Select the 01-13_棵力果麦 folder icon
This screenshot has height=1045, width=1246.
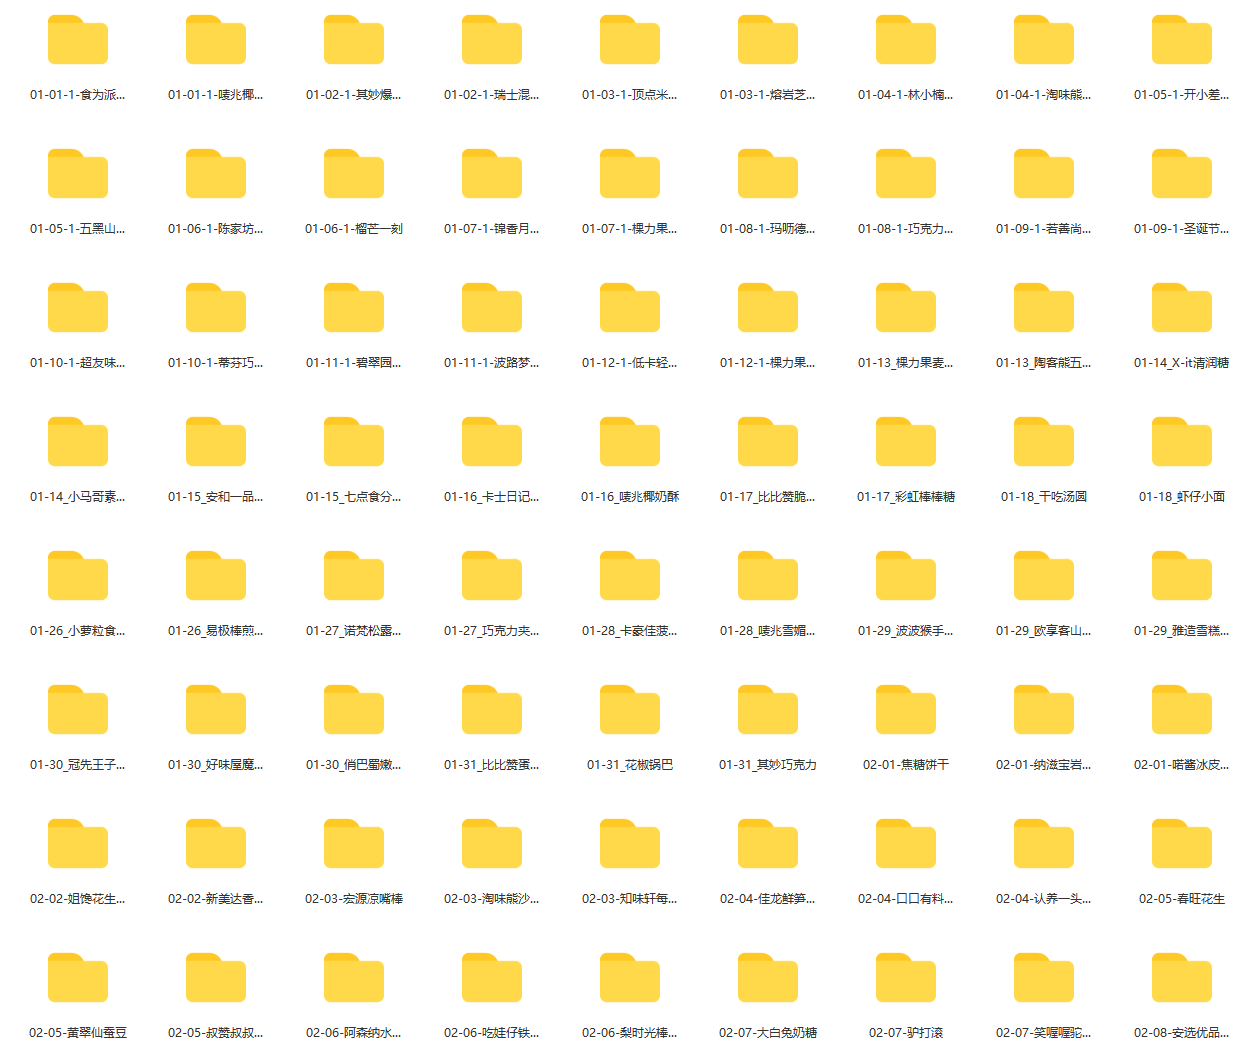click(906, 308)
